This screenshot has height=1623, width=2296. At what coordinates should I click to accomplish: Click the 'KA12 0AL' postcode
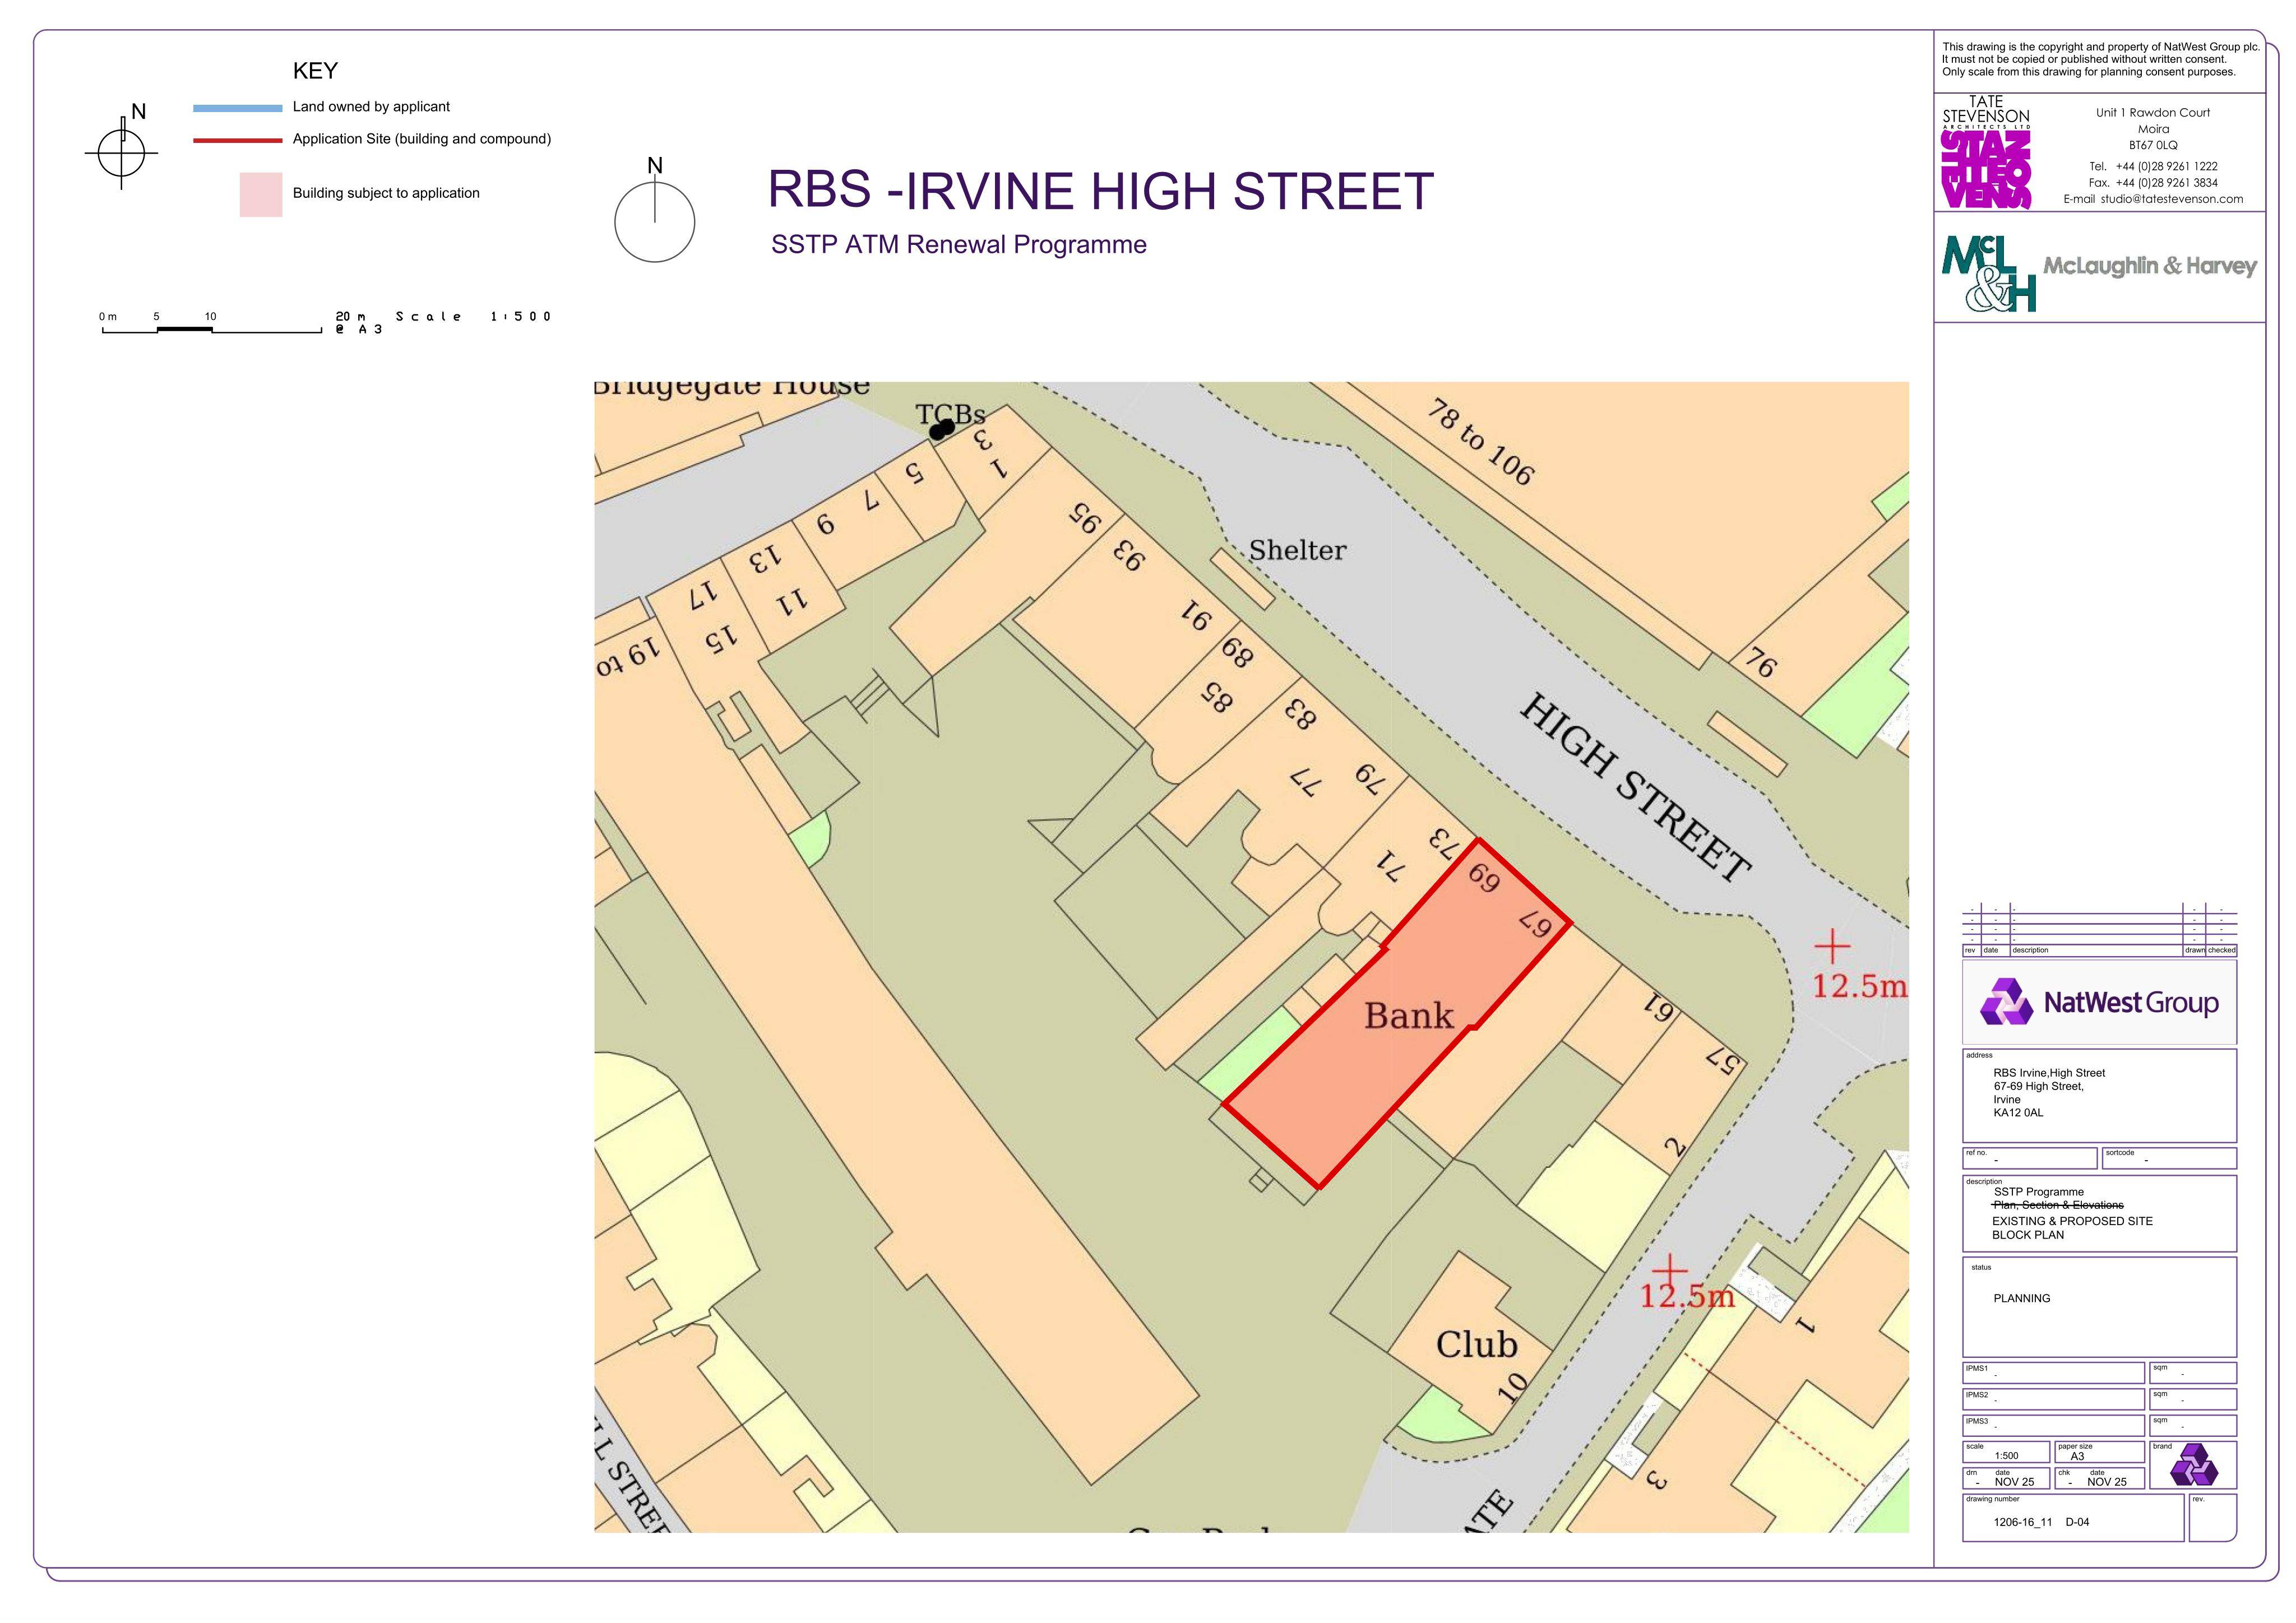2018,1112
